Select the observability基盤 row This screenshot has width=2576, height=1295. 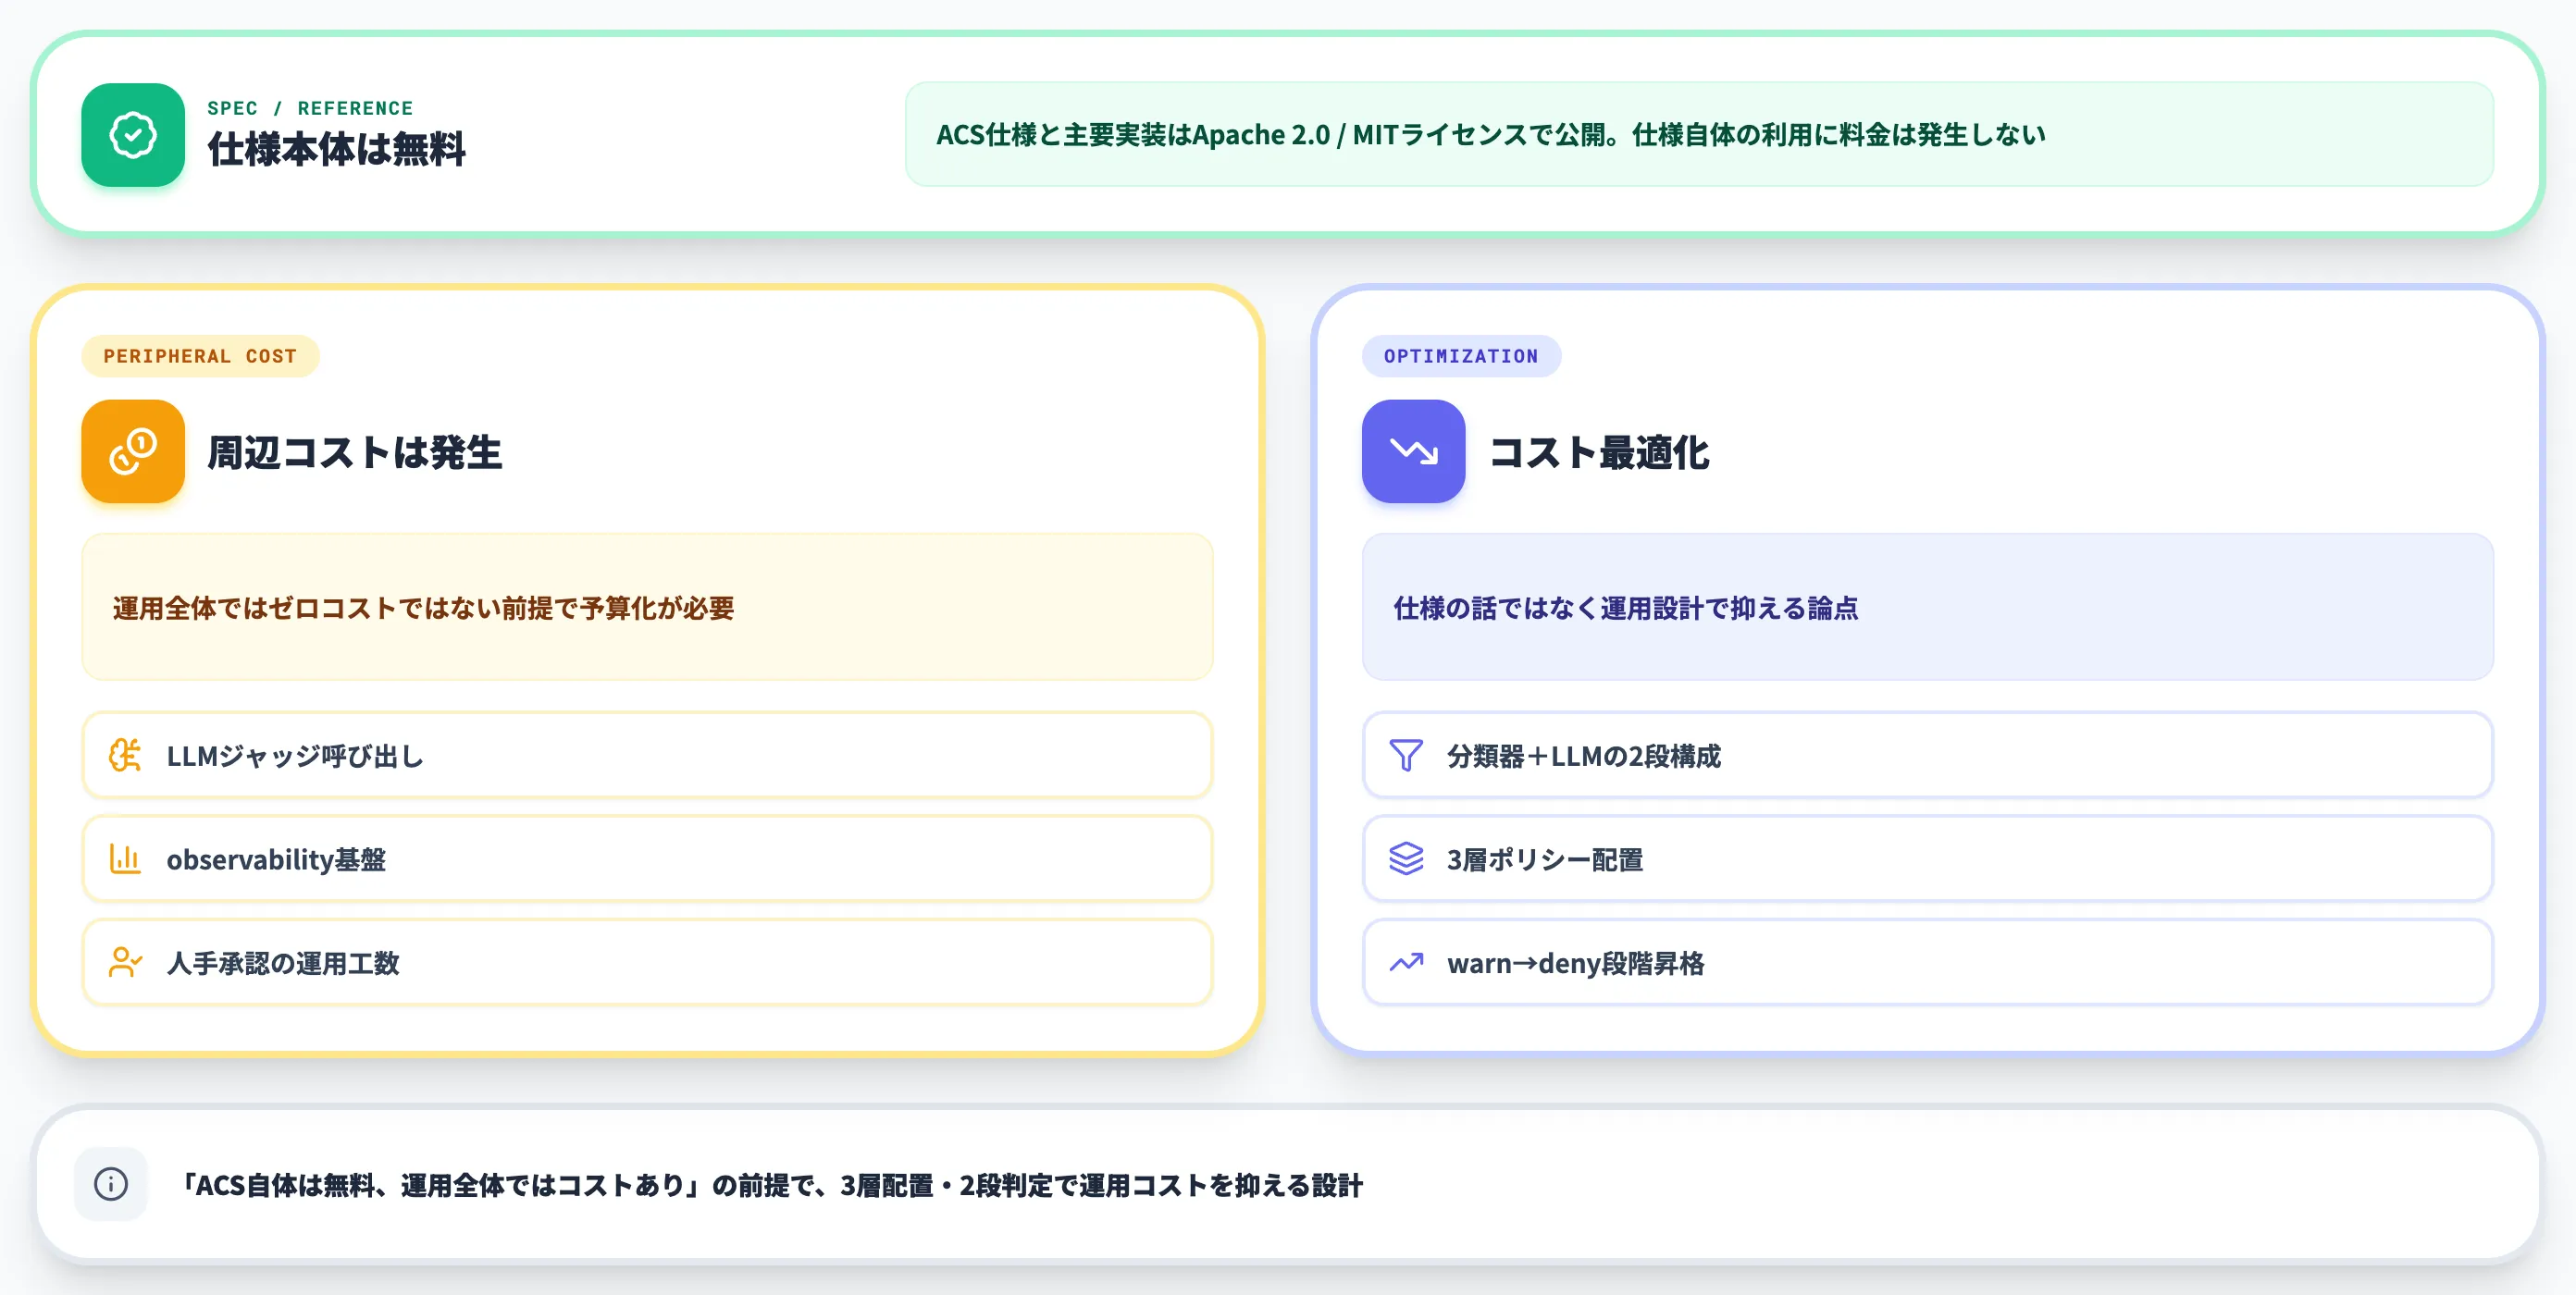click(647, 859)
